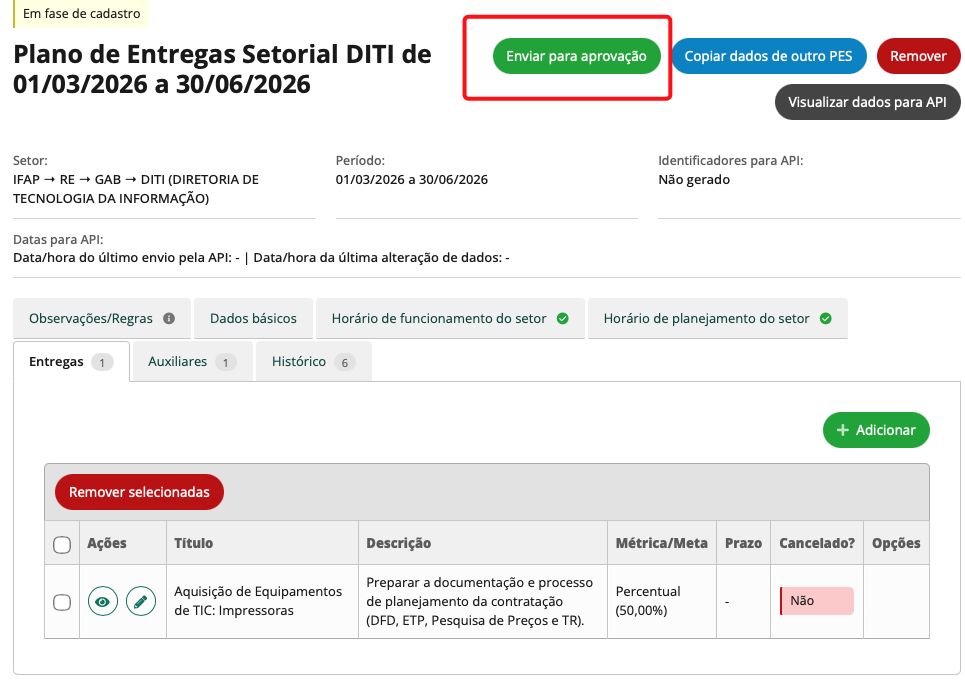This screenshot has width=965, height=687.
Task: Click the Histórico count badge showing 6
Action: point(345,362)
